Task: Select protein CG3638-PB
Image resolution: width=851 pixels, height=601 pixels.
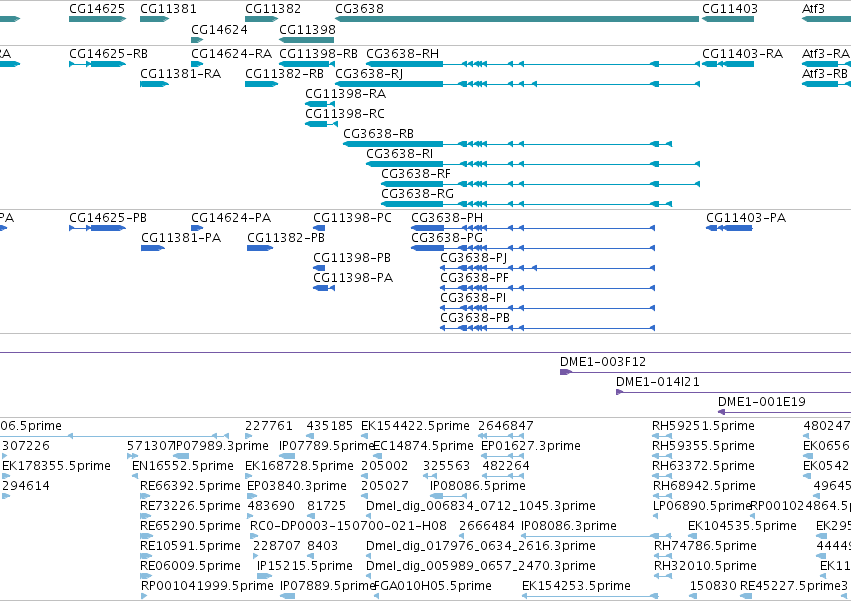Action: 475,318
